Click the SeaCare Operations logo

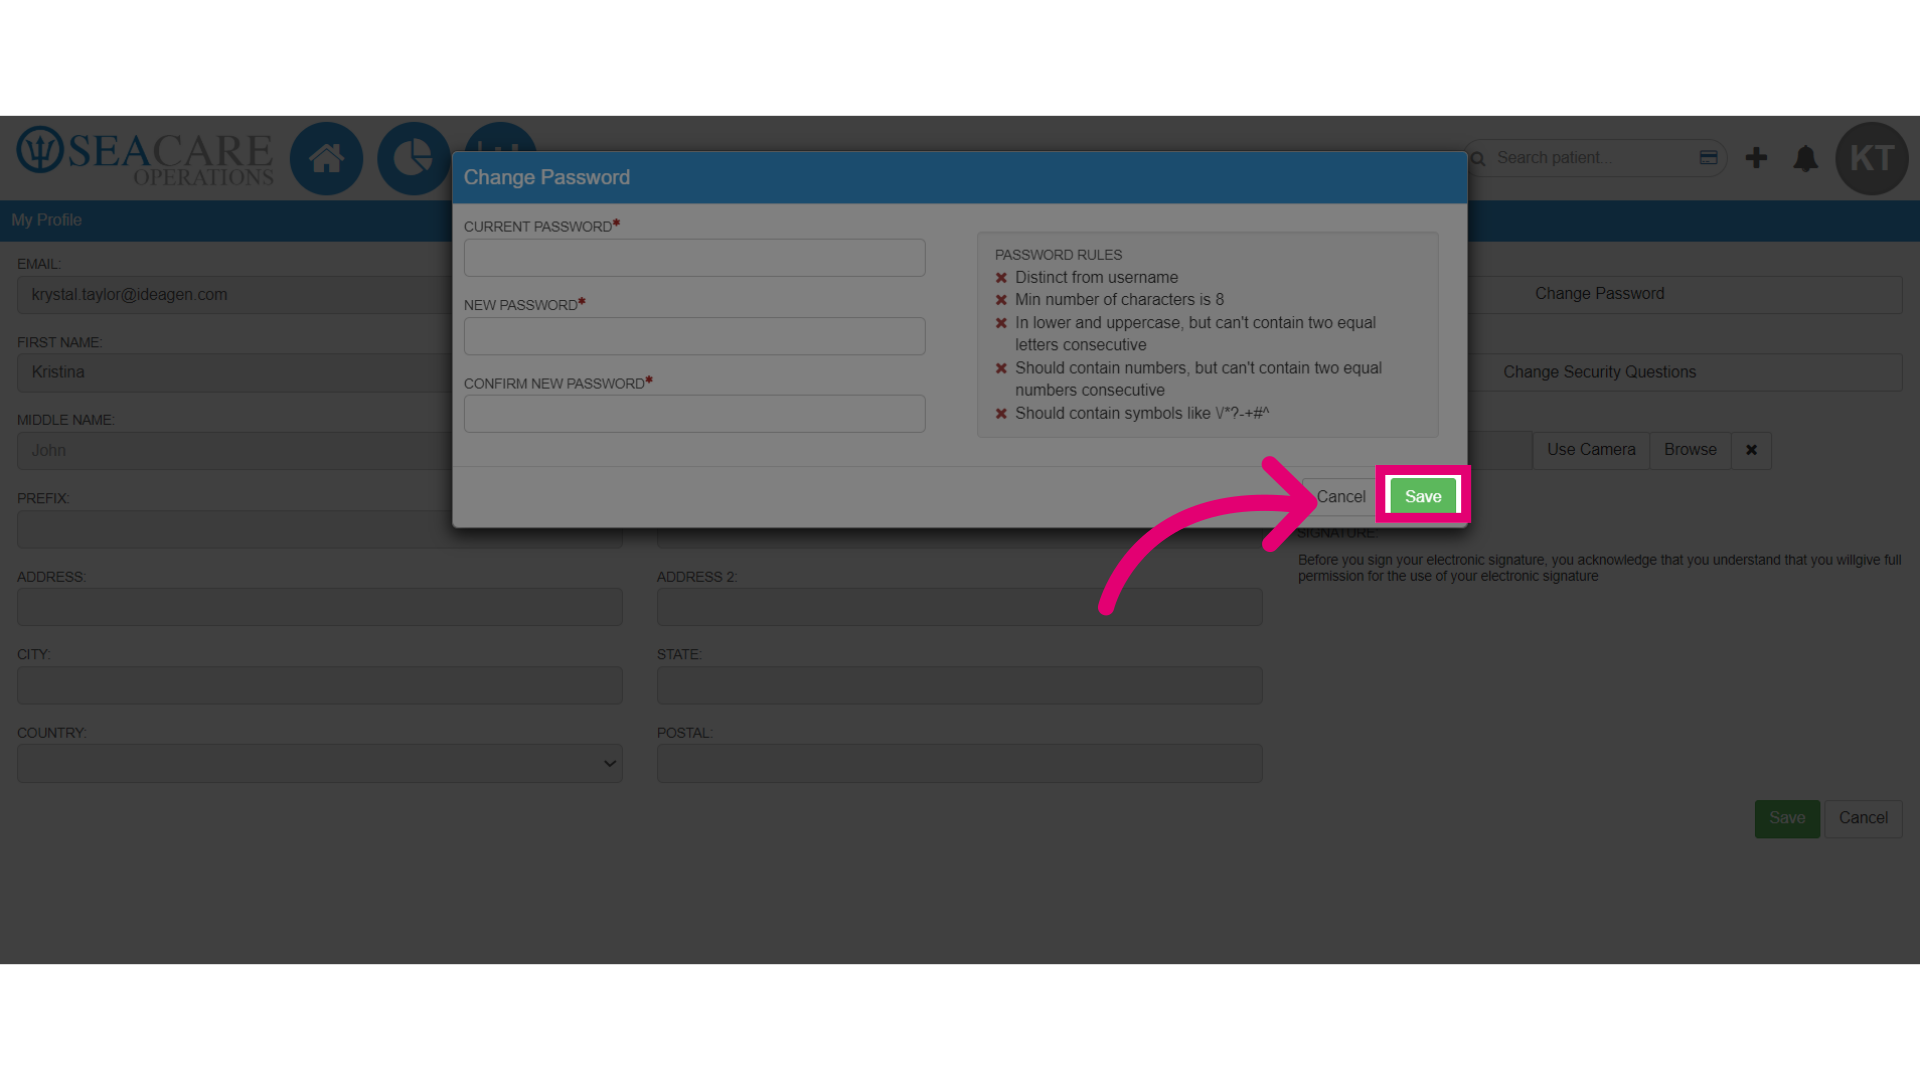[x=145, y=157]
